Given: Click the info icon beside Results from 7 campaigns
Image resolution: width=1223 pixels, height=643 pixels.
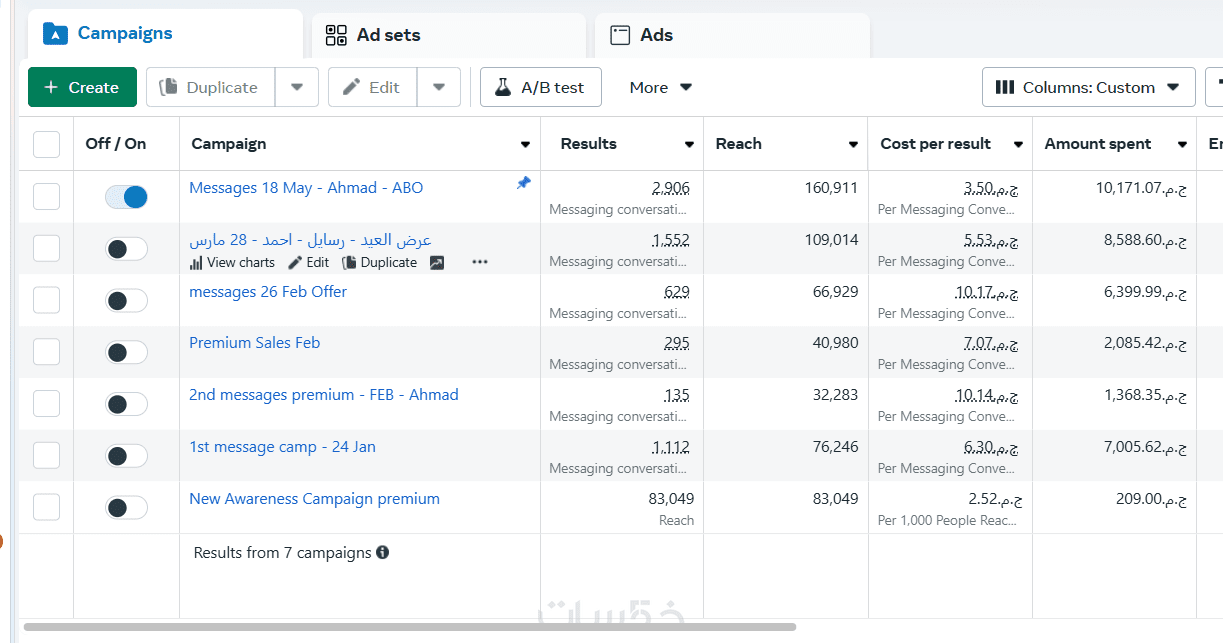Looking at the screenshot, I should [383, 553].
